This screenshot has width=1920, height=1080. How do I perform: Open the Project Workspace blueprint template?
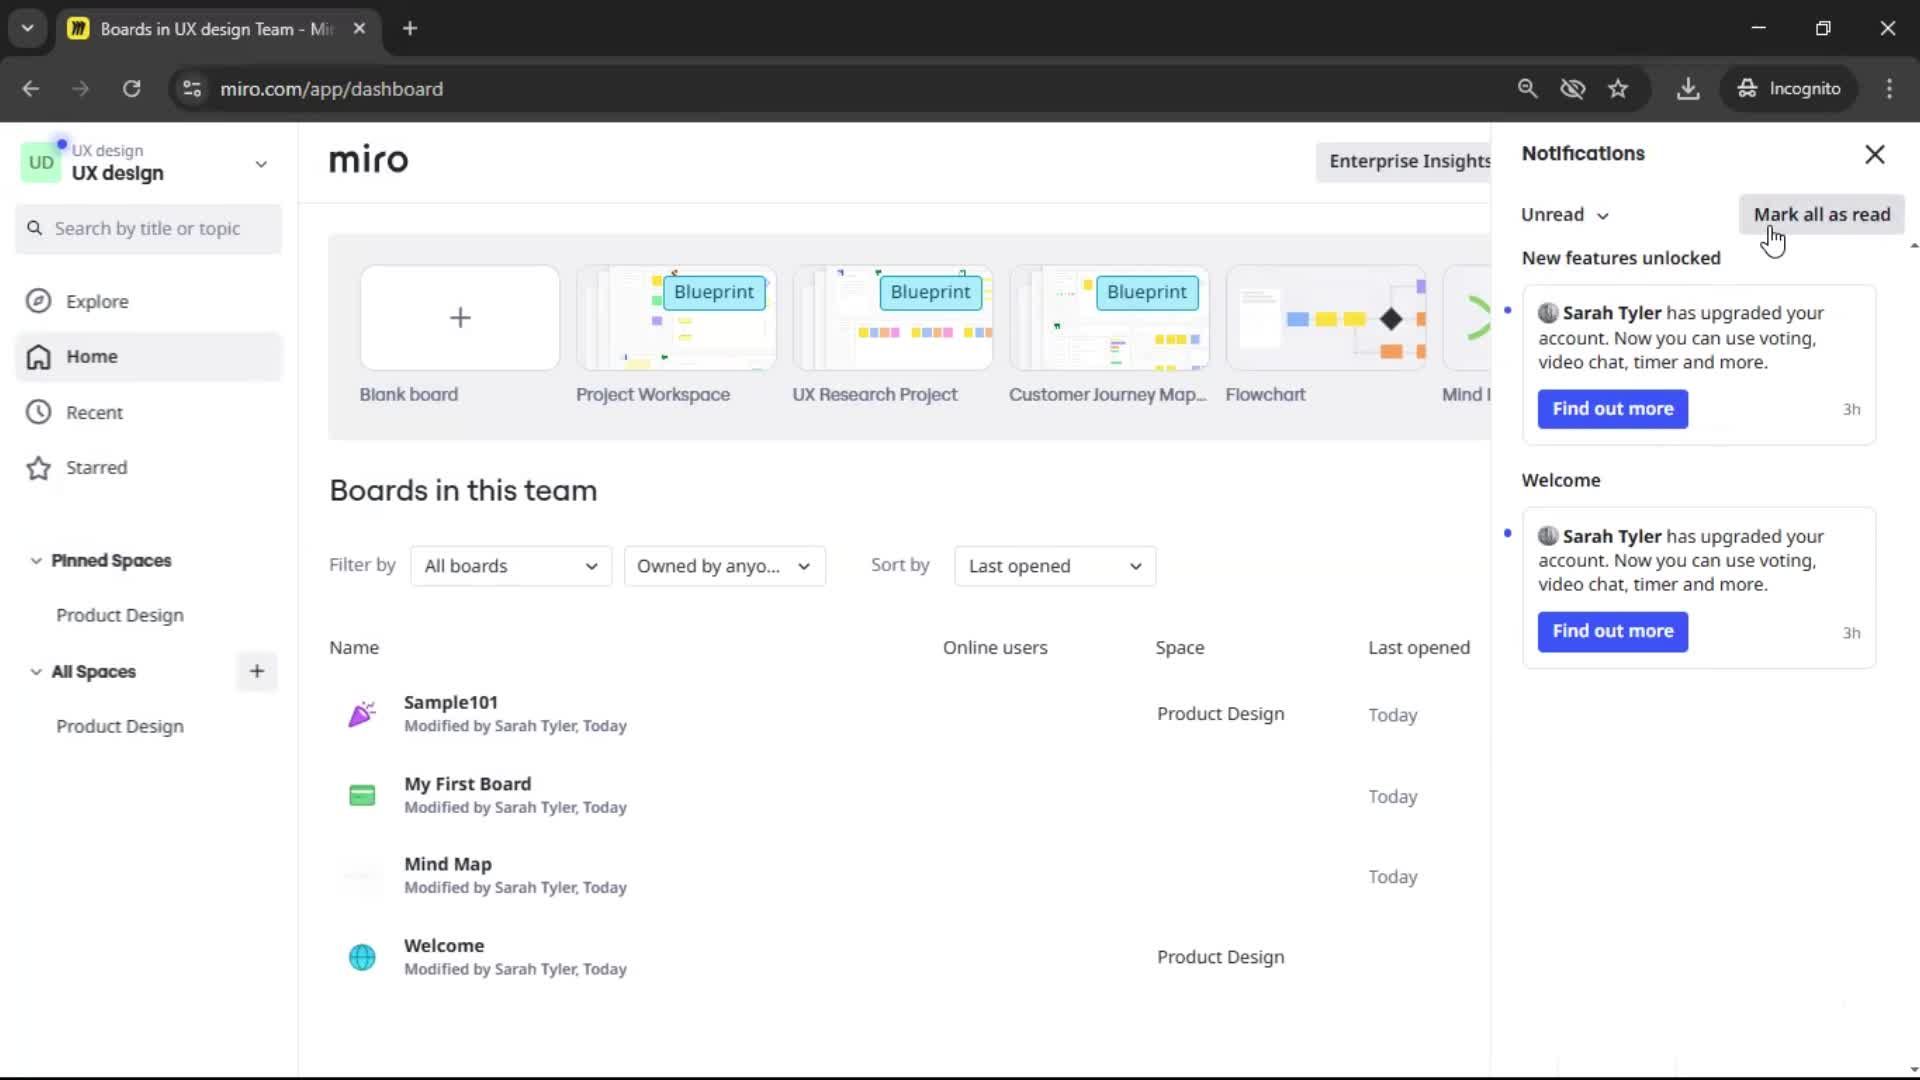[676, 318]
